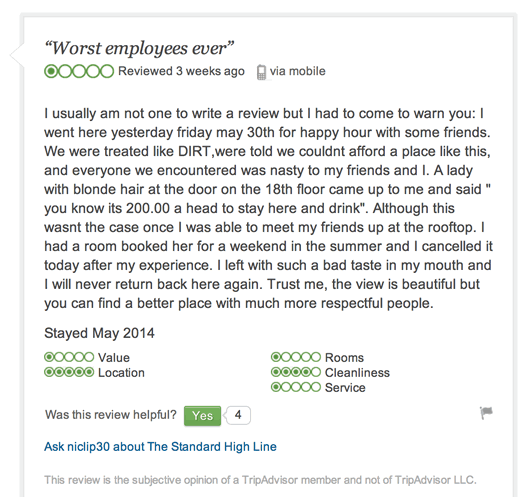Click the Location rating bubbles
This screenshot has width=530, height=497.
pyautogui.click(x=69, y=372)
